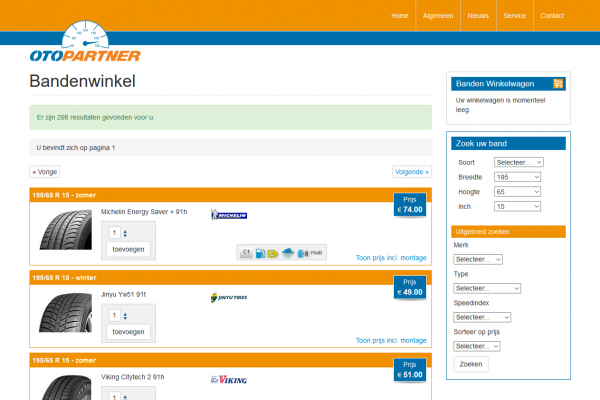600x400 pixels.
Task: Open the Jinyu Yw51 winter tyre image
Action: tap(65, 312)
